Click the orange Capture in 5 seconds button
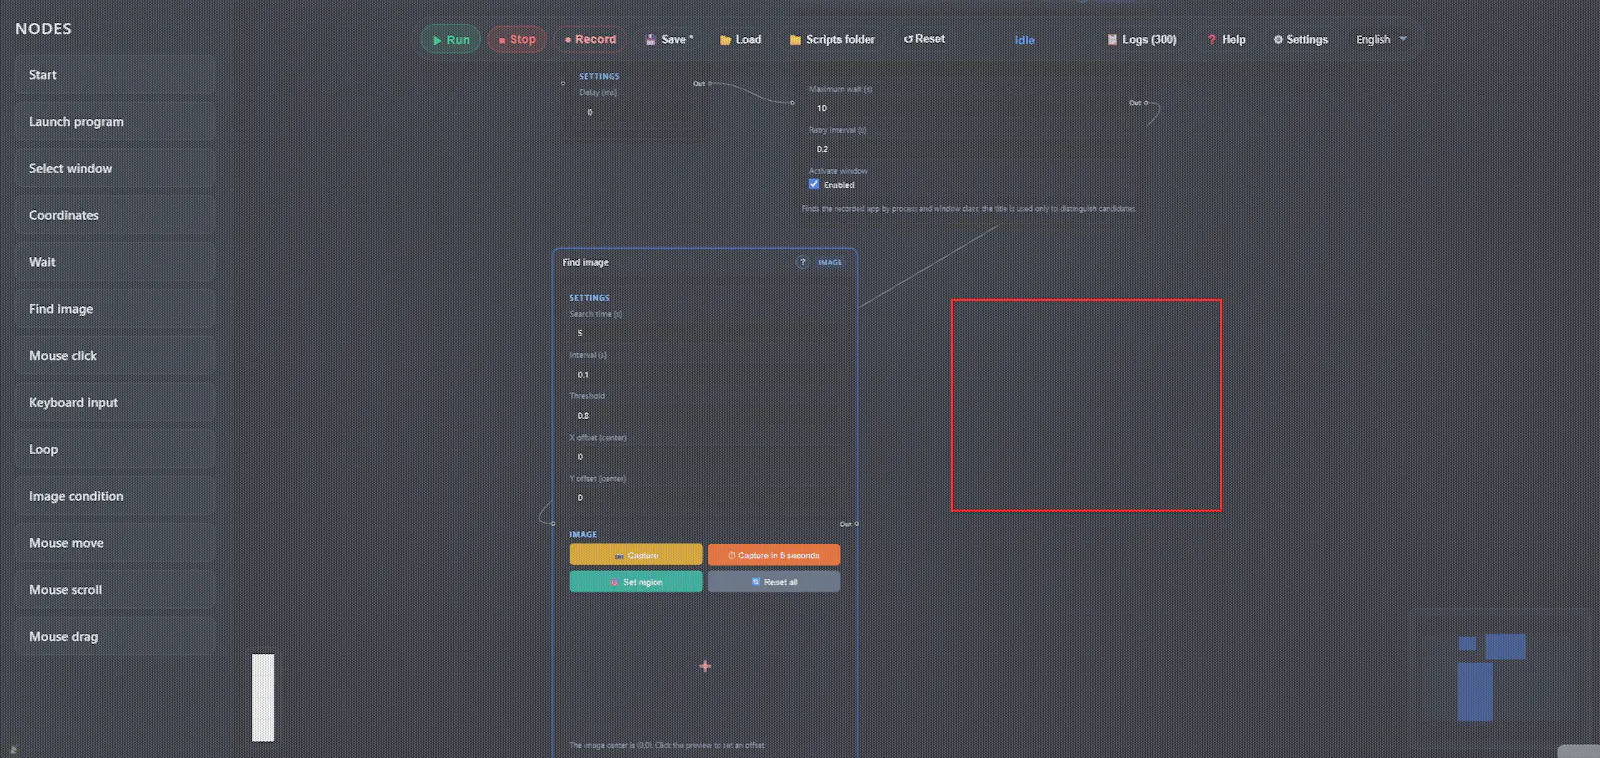1600x758 pixels. (774, 555)
